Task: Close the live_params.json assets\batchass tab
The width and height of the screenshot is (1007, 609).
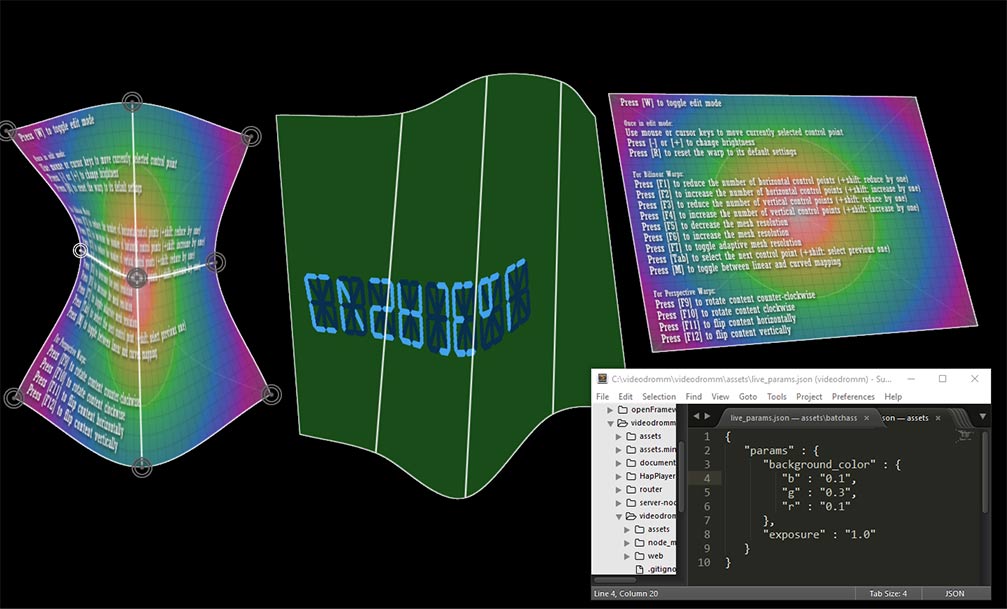Action: (x=866, y=417)
